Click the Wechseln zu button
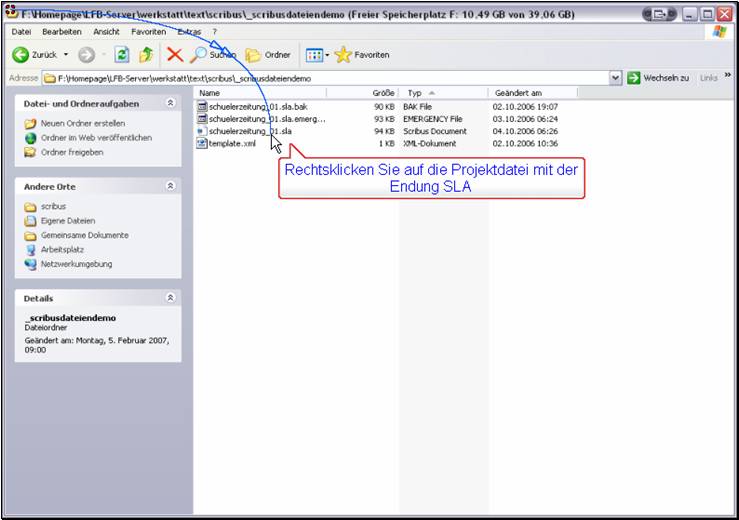739x520 pixels. pyautogui.click(x=658, y=78)
